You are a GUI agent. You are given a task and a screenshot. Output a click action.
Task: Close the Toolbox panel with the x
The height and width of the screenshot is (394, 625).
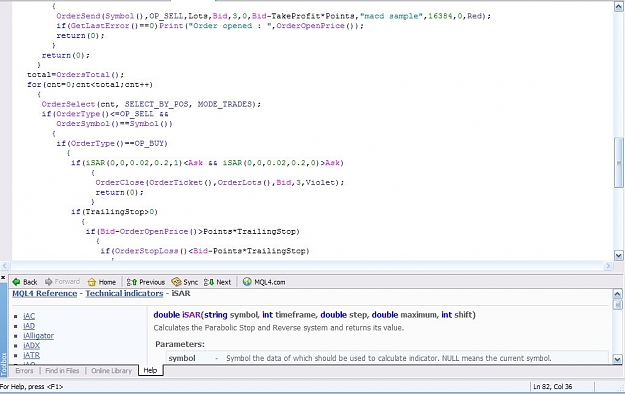pyautogui.click(x=3, y=277)
